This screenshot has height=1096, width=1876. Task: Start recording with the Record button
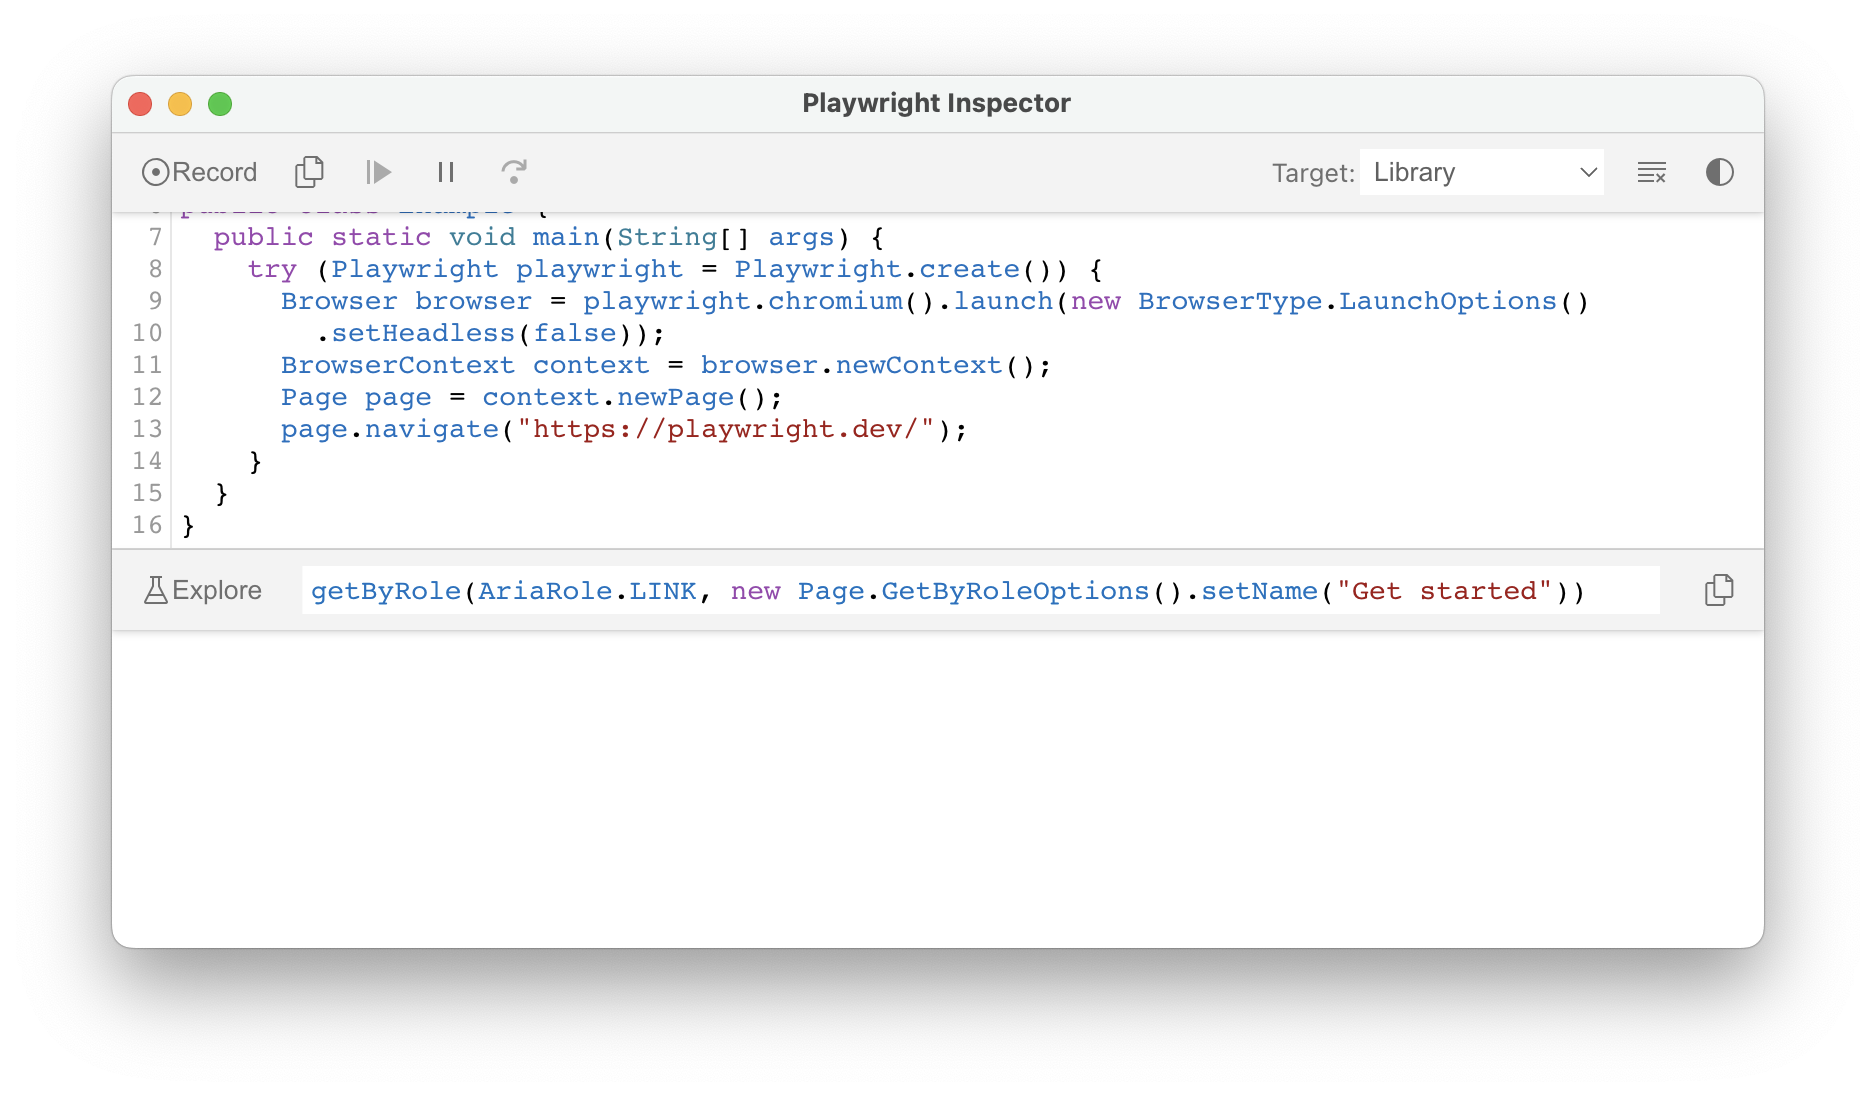(200, 172)
